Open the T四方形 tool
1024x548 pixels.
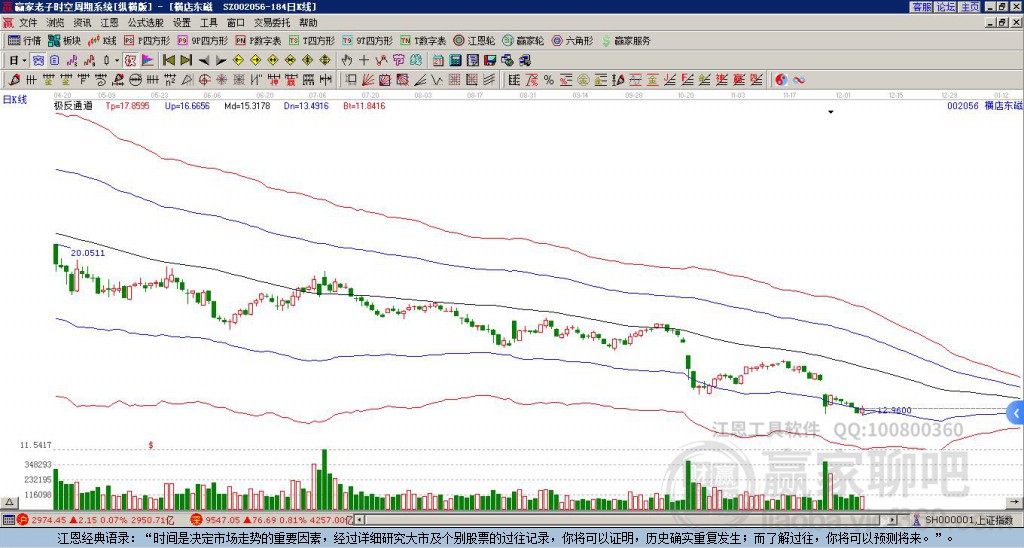coord(312,40)
